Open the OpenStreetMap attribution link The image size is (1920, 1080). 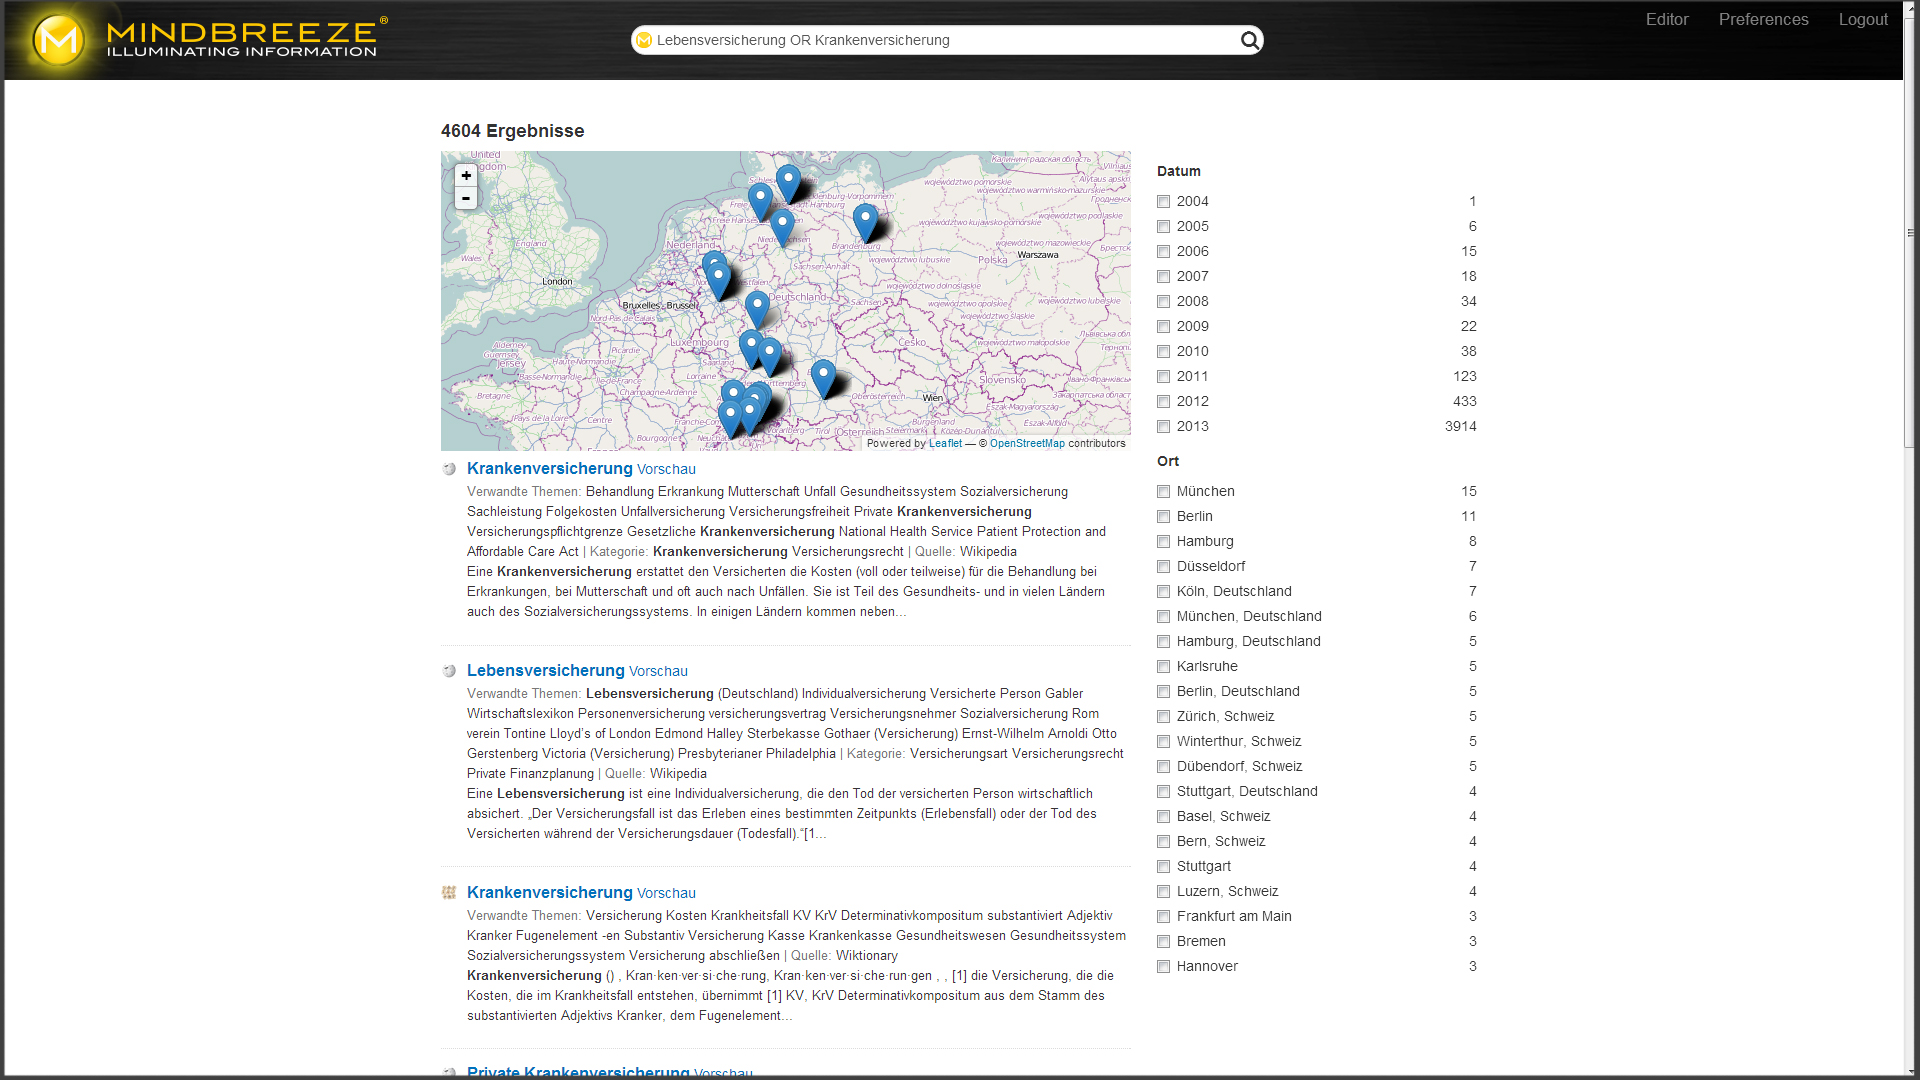pos(1027,443)
